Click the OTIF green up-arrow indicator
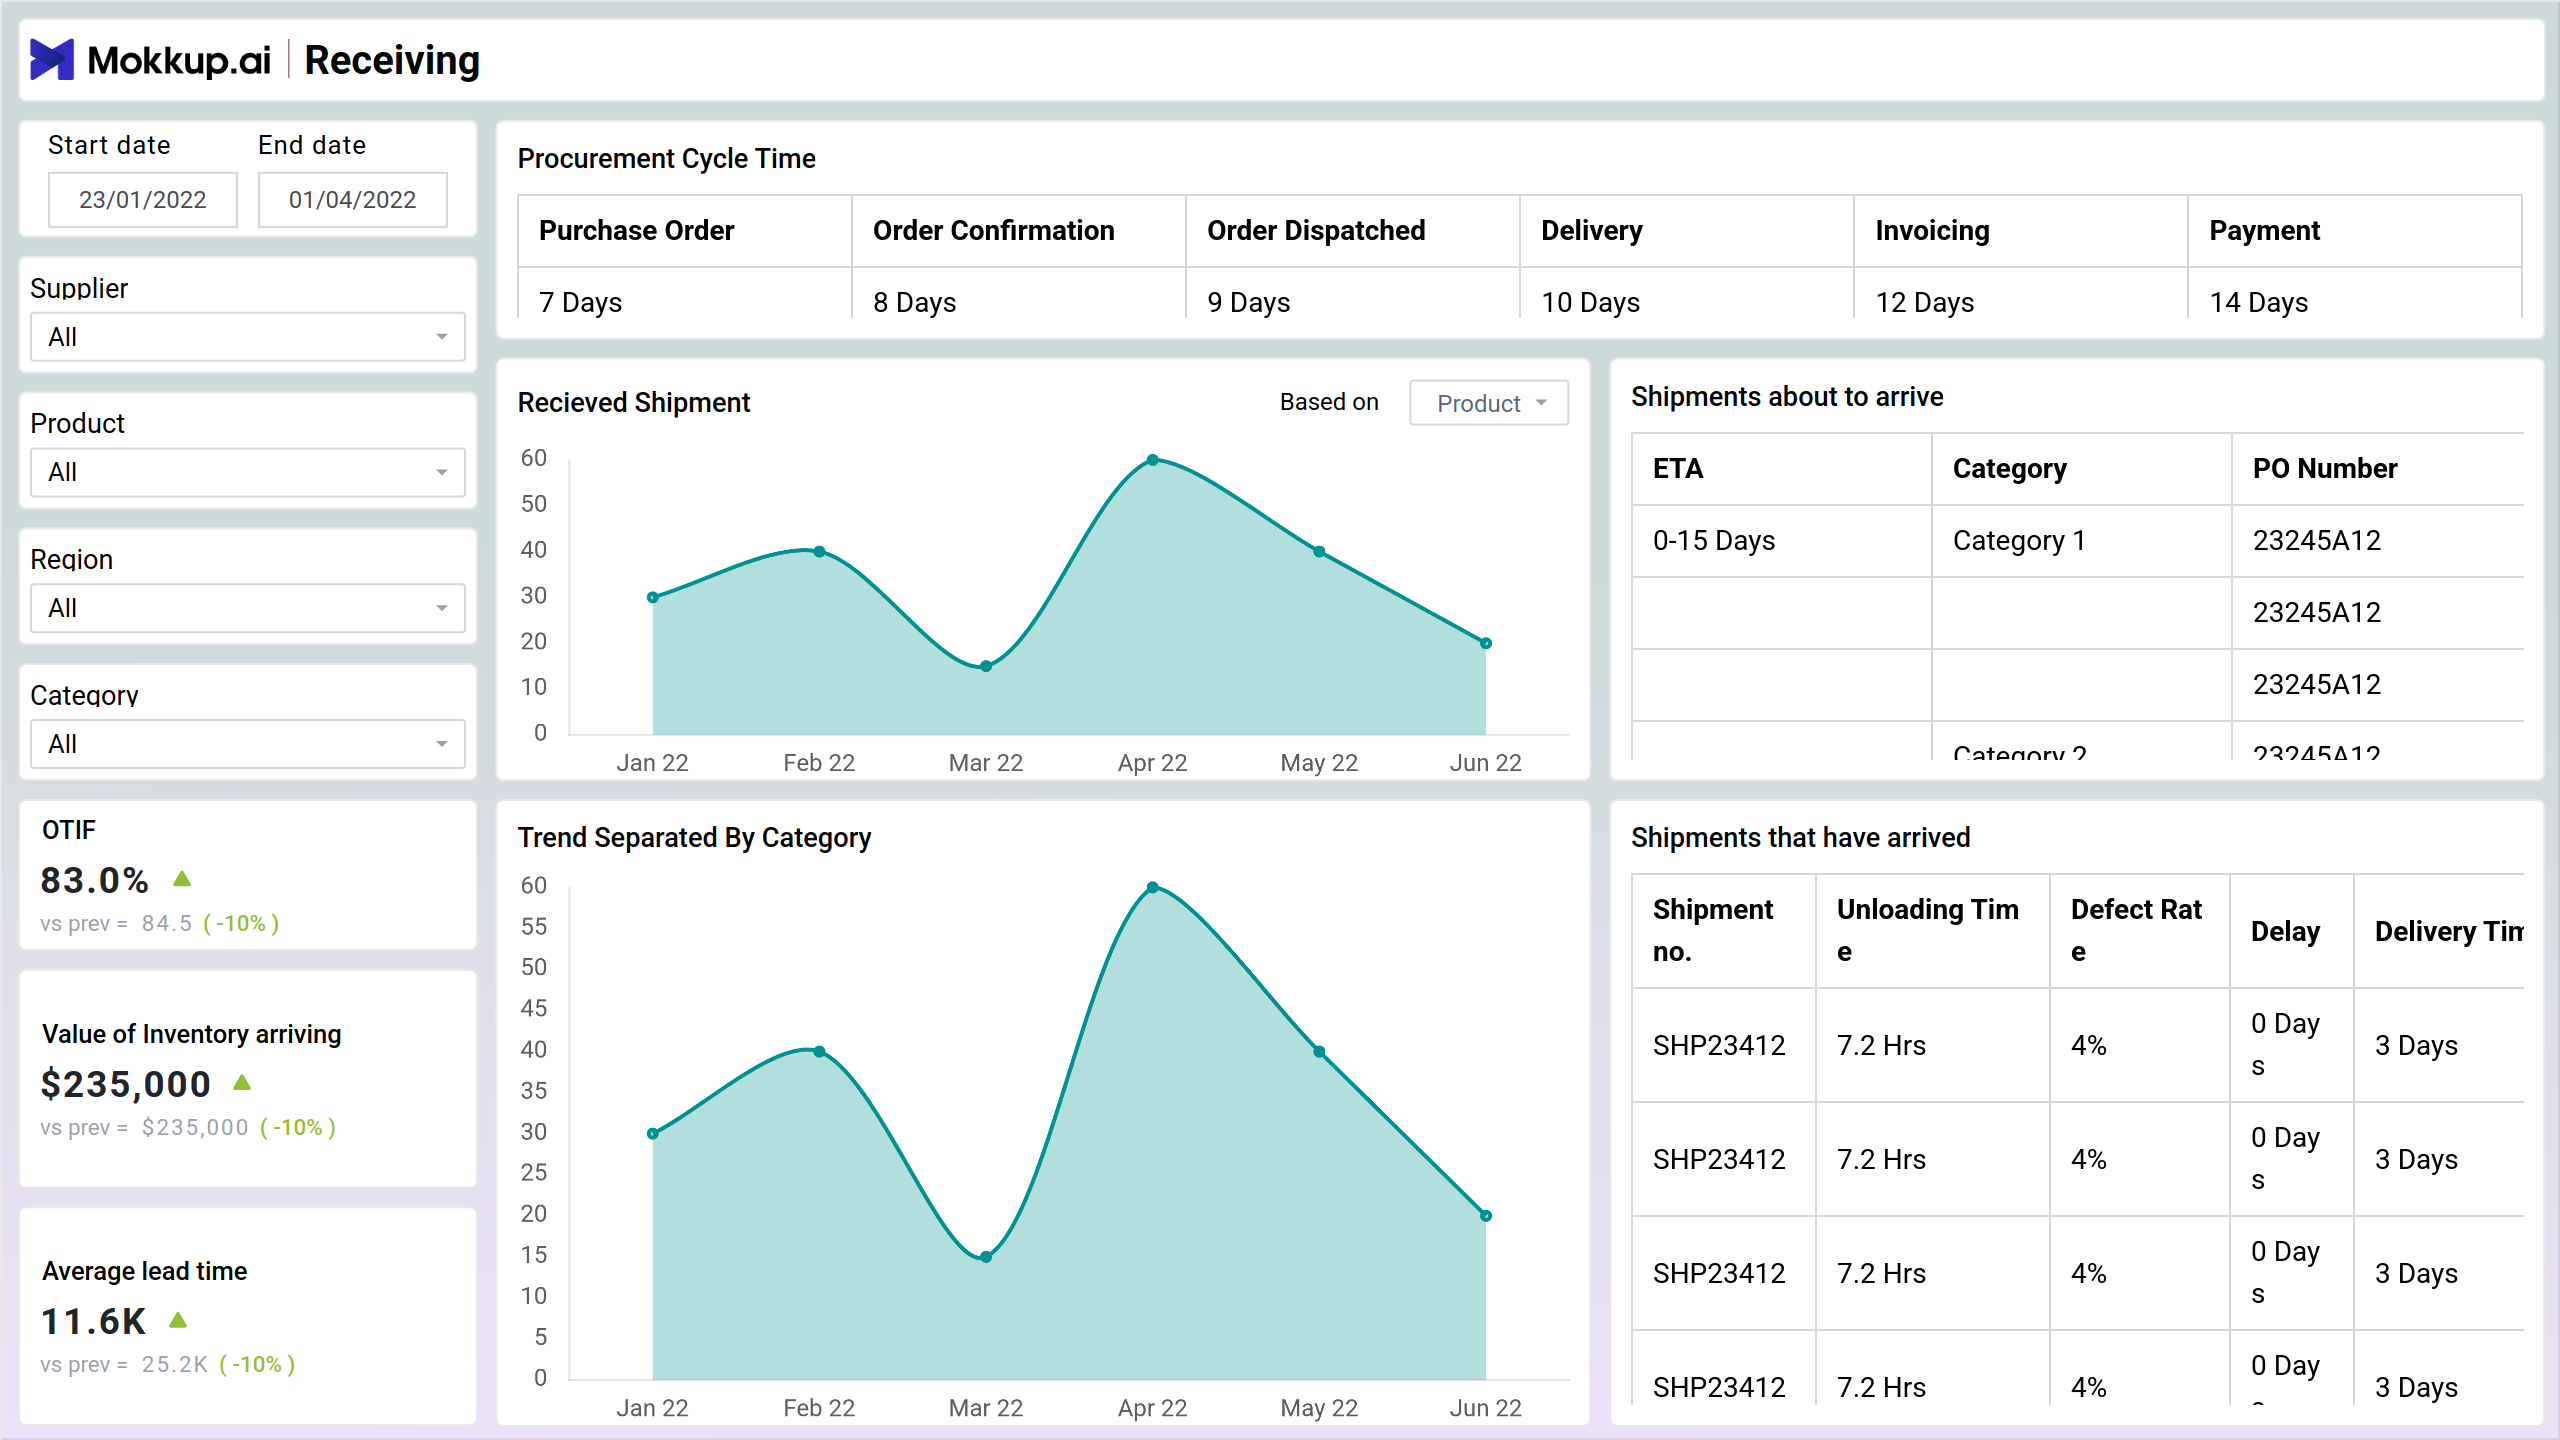This screenshot has width=2560, height=1440. 182,879
